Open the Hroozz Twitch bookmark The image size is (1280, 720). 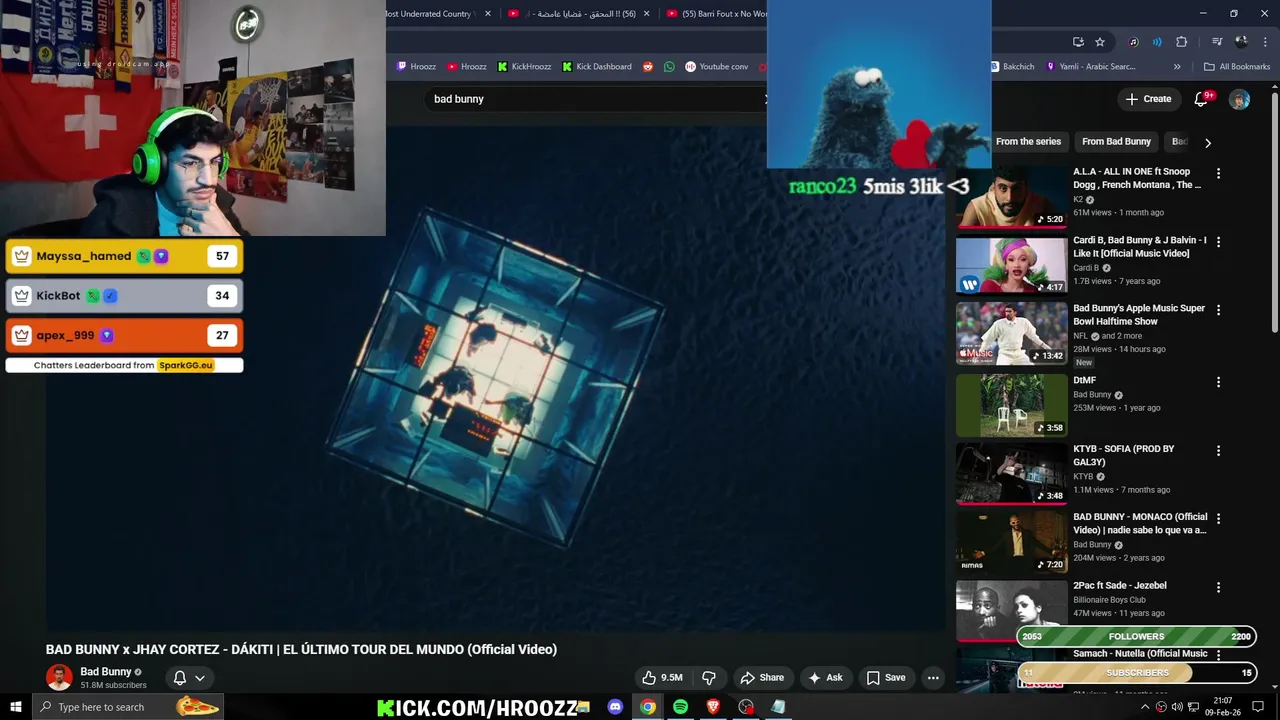click(416, 67)
